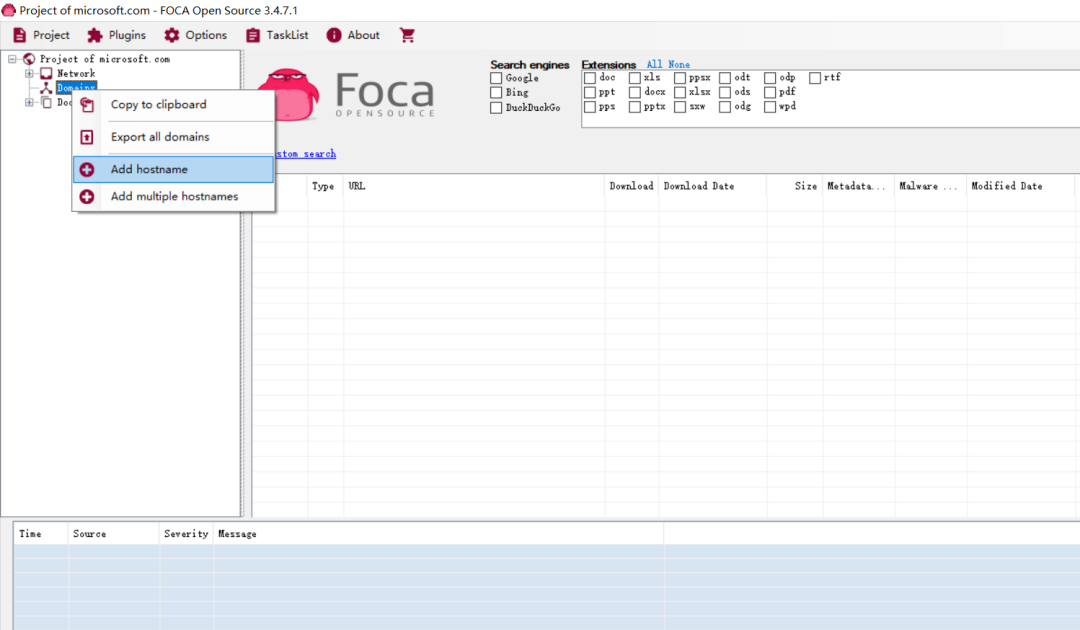The height and width of the screenshot is (630, 1080).
Task: Sort log by Message column header
Action: (438, 534)
